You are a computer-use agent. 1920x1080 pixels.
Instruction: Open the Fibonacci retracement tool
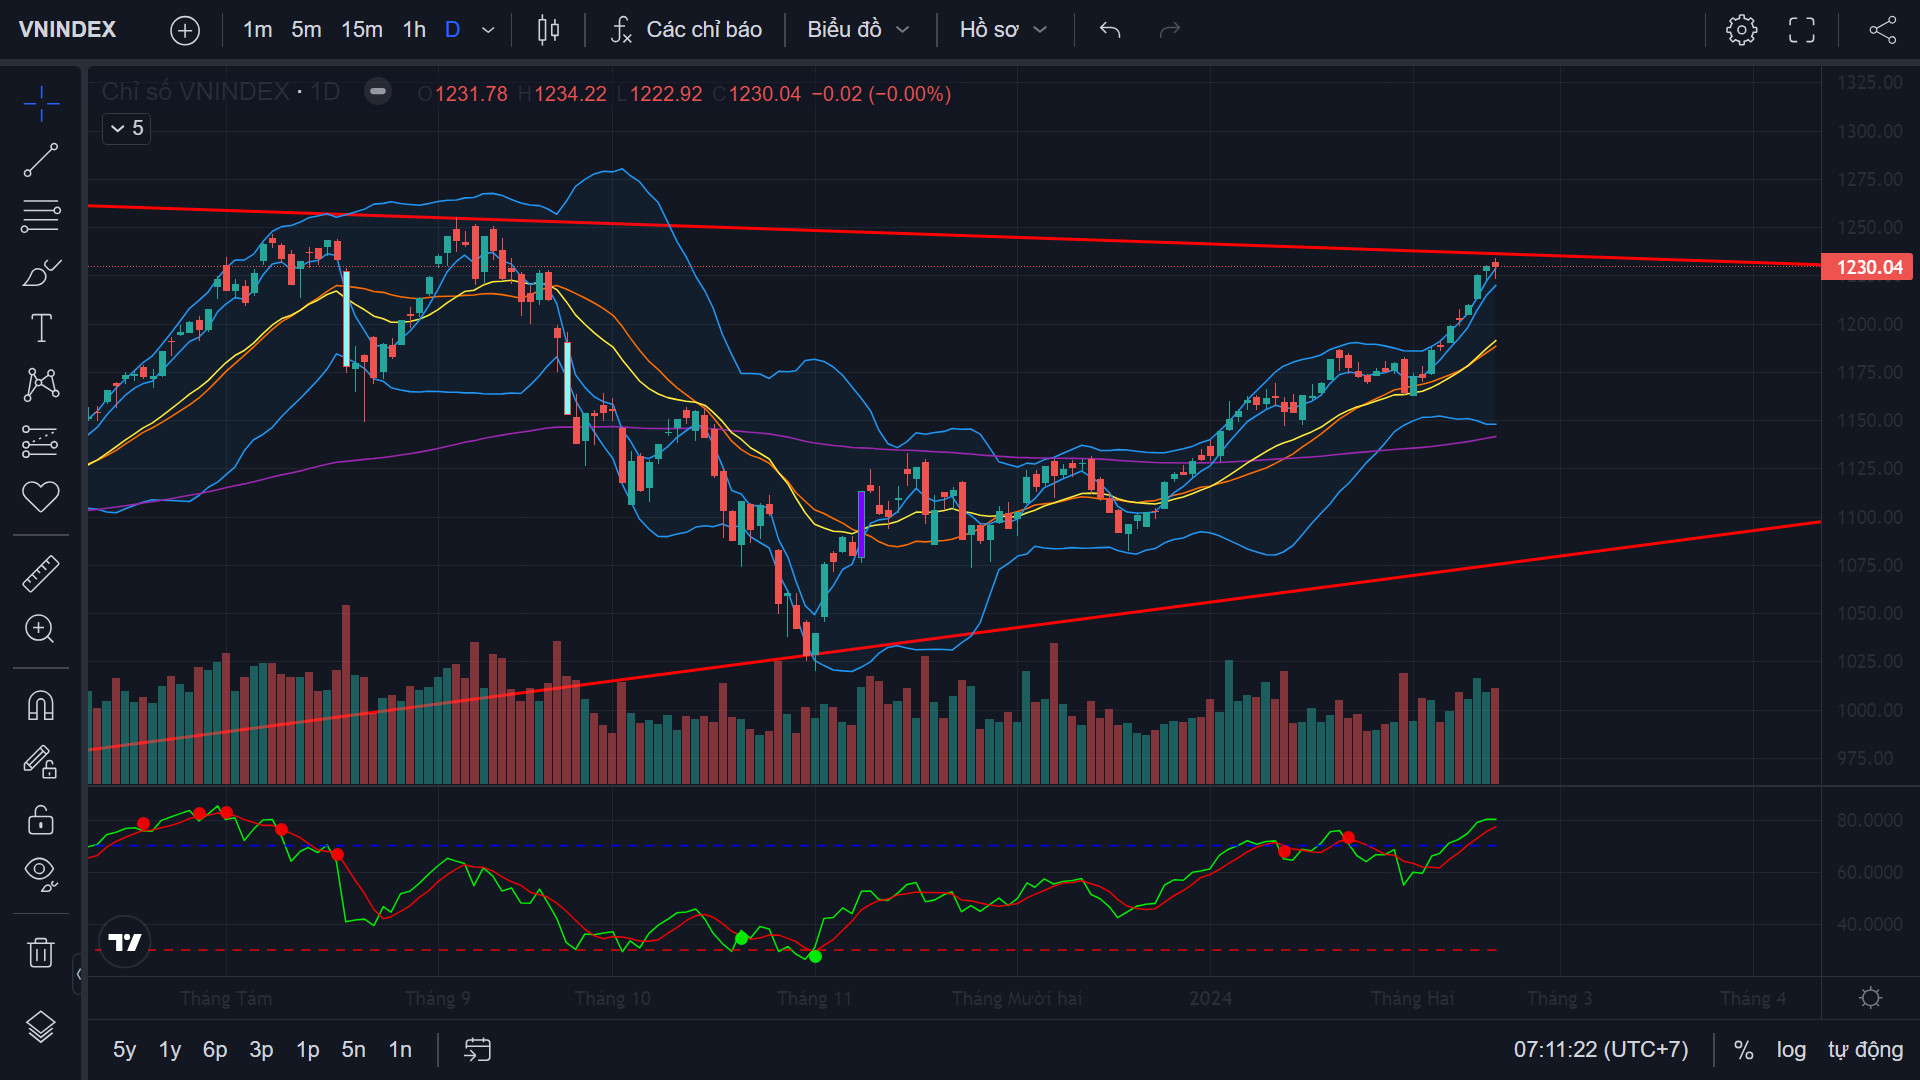(41, 216)
